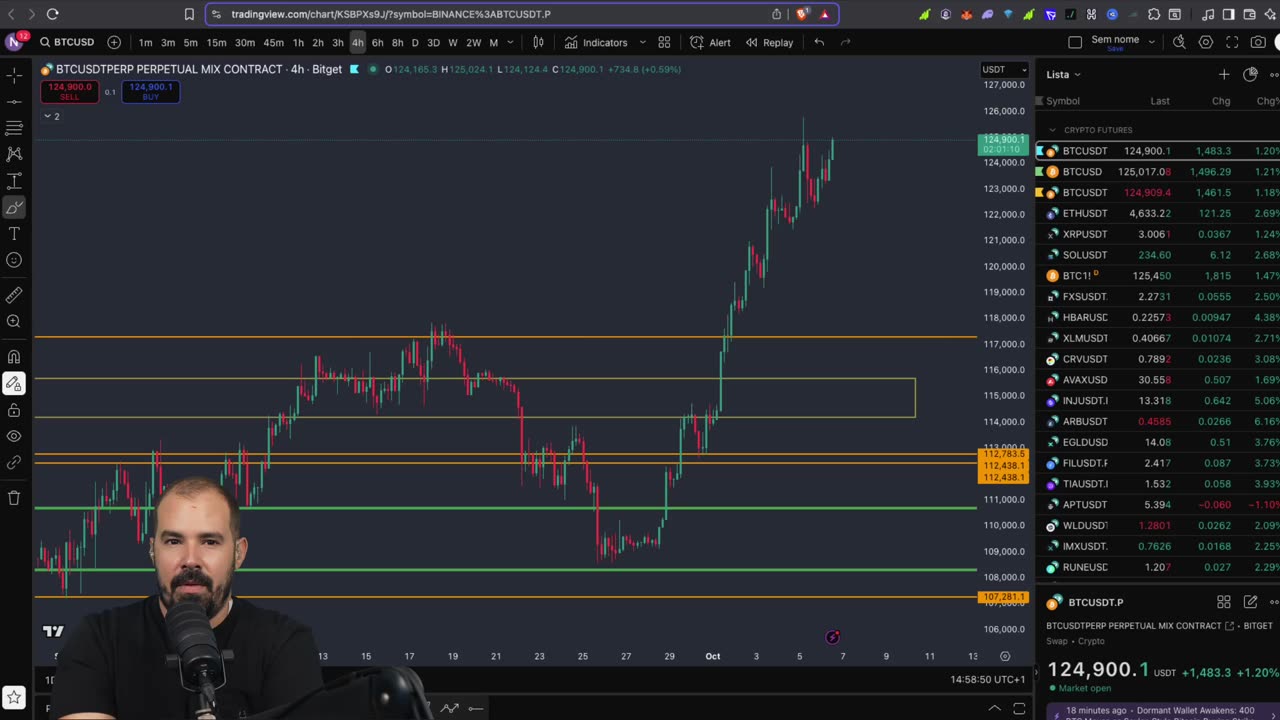Image resolution: width=1280 pixels, height=720 pixels.
Task: Open the USDT currency dropdown
Action: point(1004,69)
